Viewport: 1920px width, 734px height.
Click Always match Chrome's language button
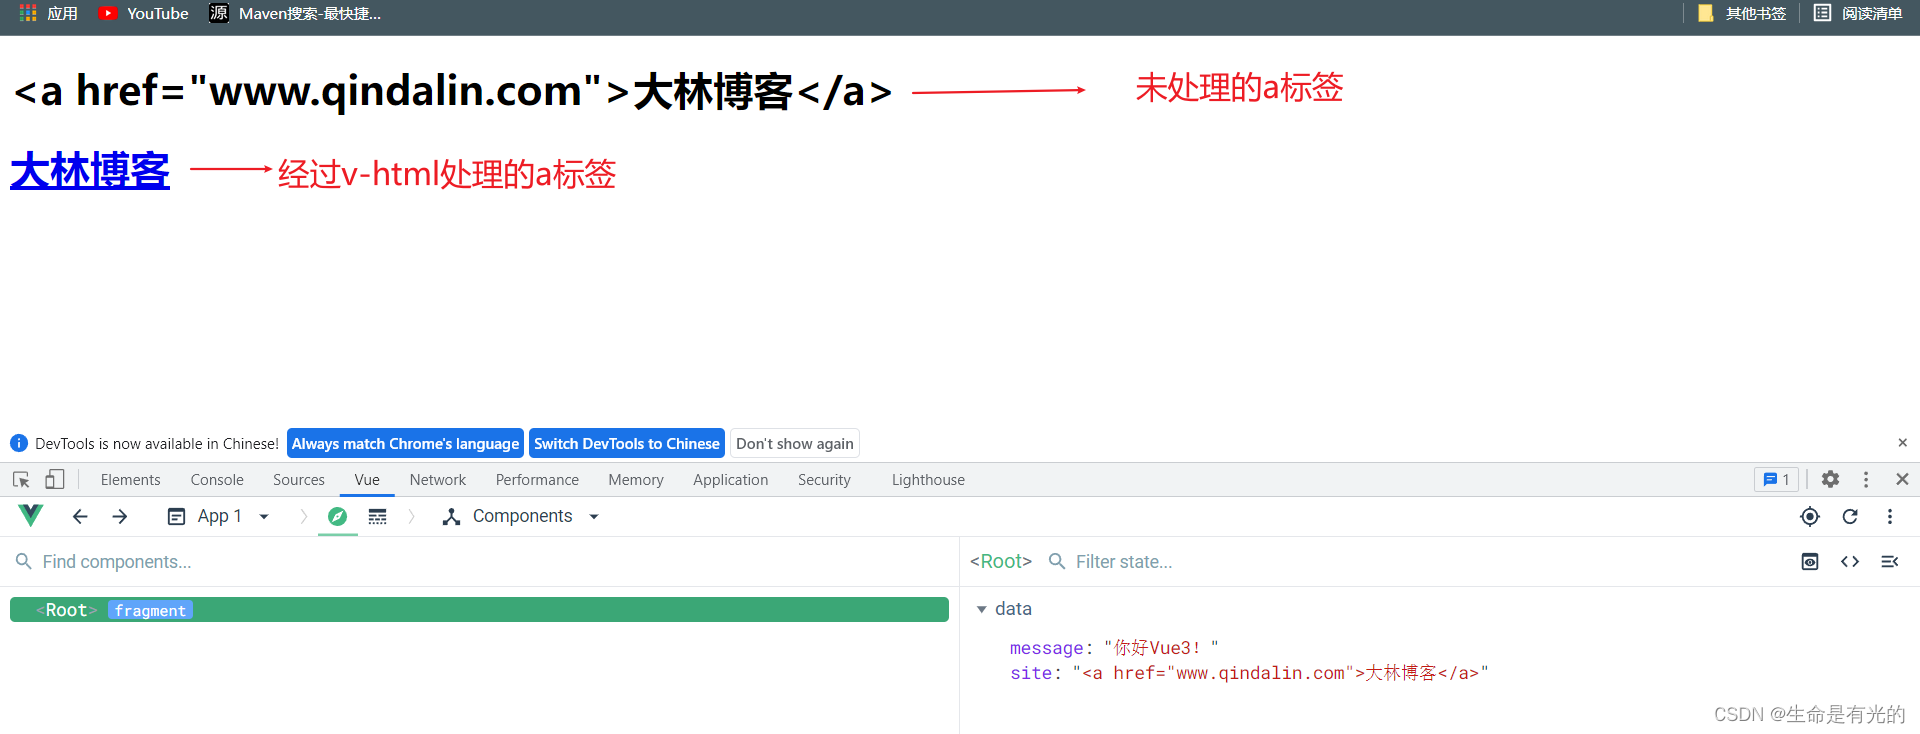tap(405, 443)
